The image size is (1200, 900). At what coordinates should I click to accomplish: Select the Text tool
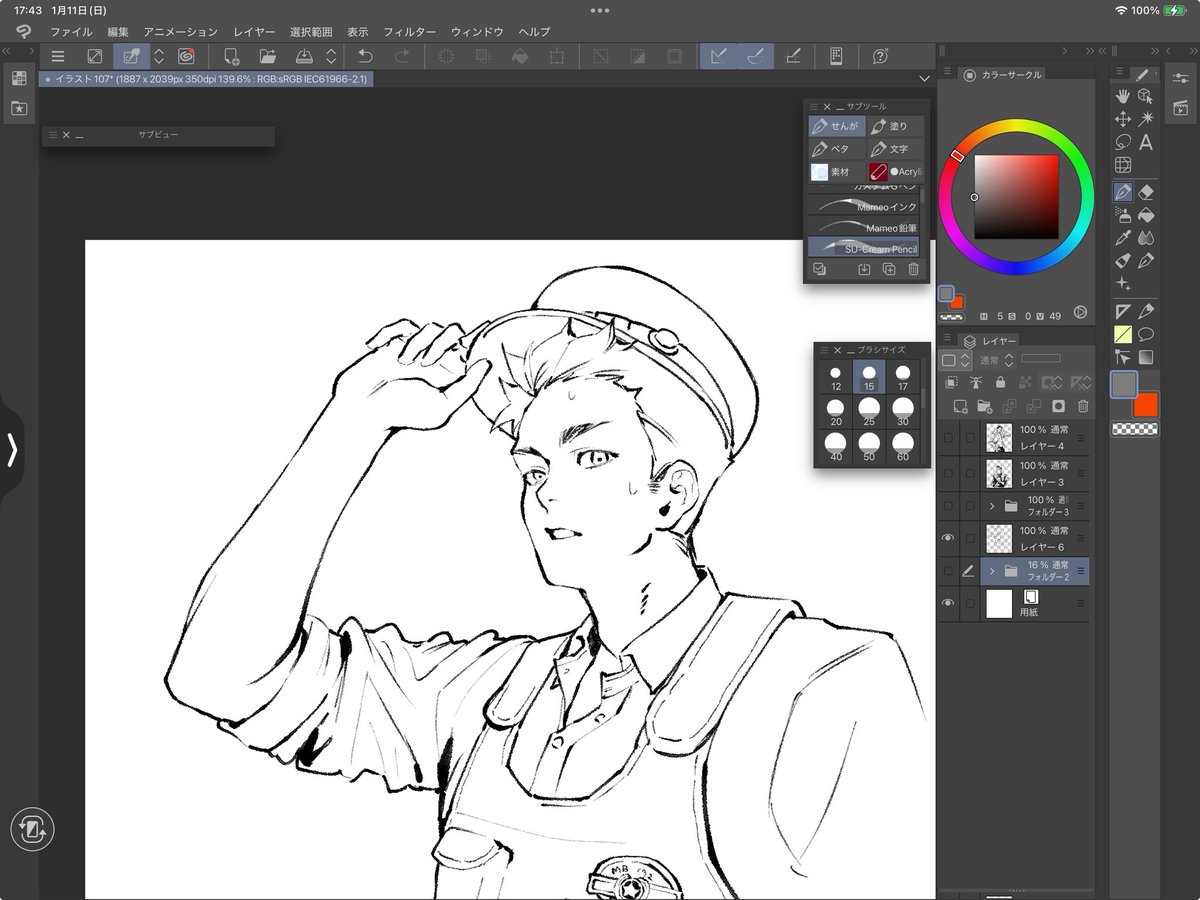point(1146,142)
